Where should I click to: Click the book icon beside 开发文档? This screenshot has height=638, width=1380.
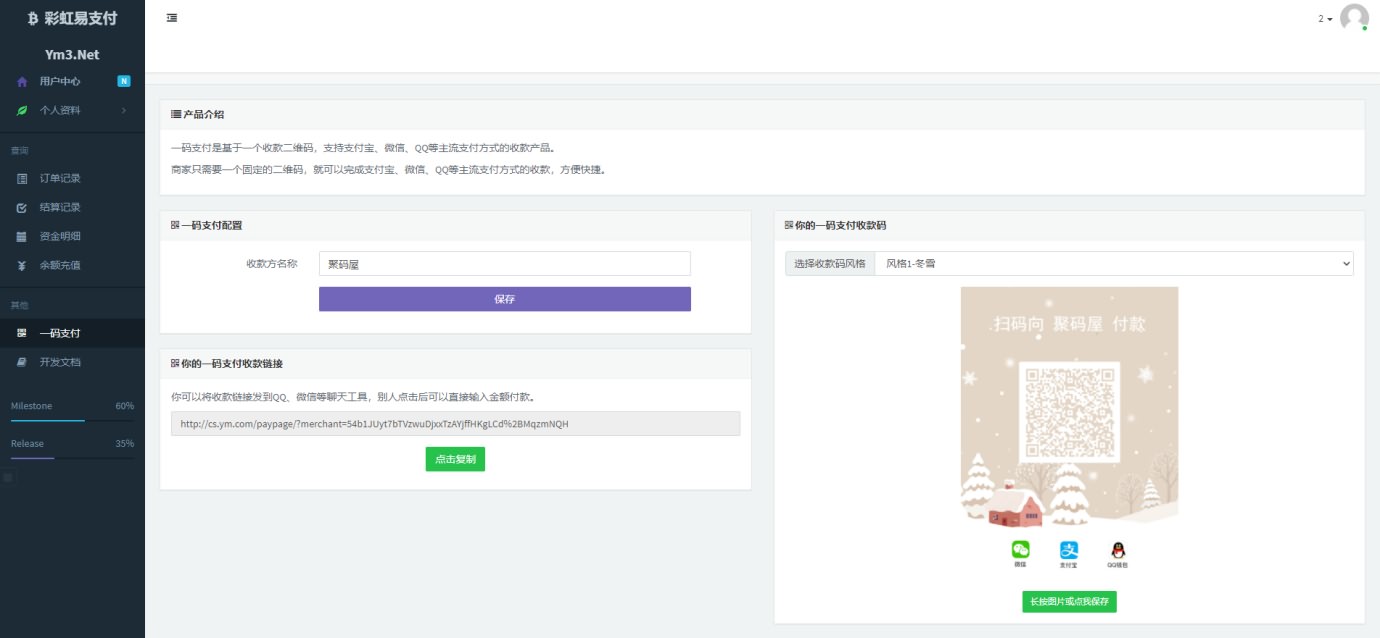(x=22, y=362)
